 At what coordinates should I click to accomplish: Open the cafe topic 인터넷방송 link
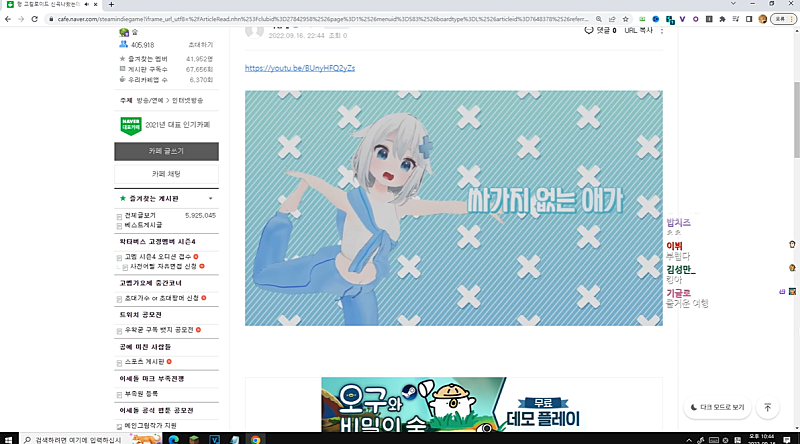[187, 101]
